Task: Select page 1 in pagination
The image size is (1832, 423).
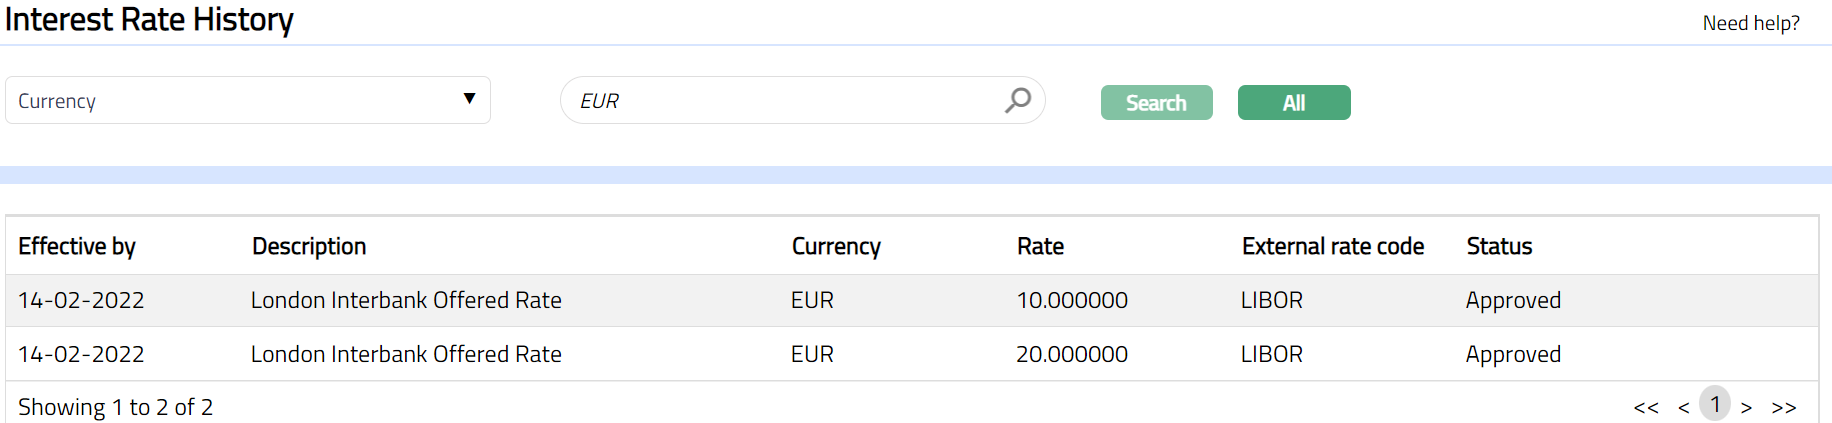Action: pyautogui.click(x=1715, y=404)
